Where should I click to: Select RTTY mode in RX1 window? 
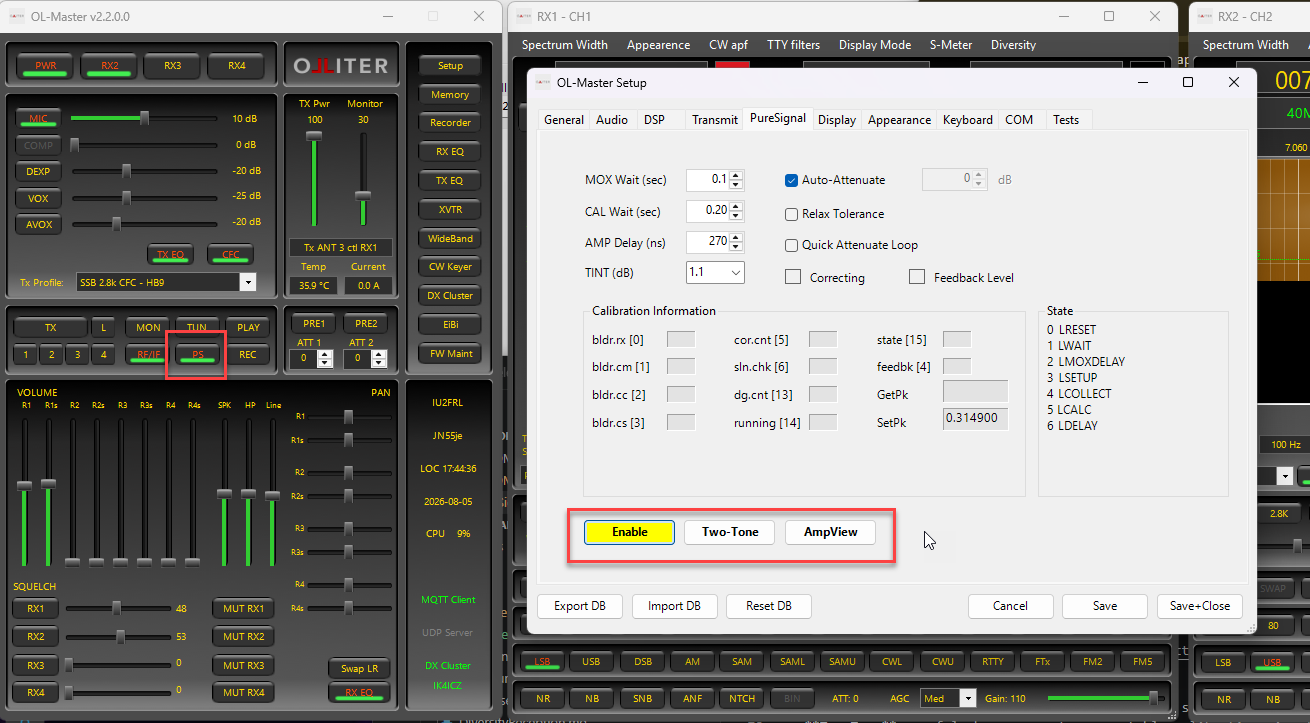pyautogui.click(x=993, y=662)
